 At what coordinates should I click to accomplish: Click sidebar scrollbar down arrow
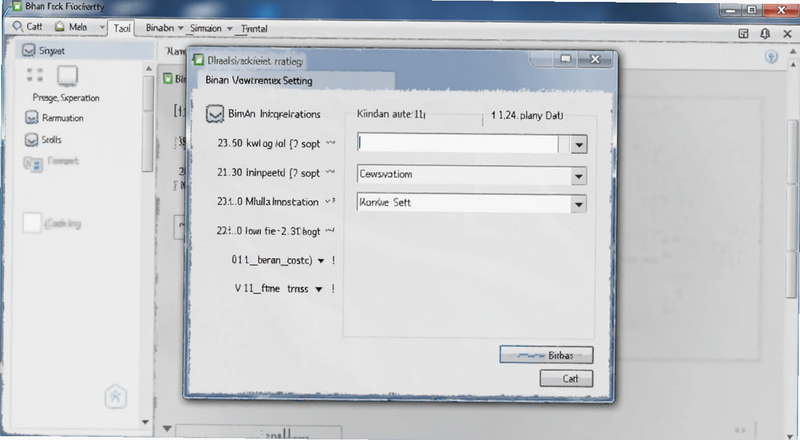[145, 422]
